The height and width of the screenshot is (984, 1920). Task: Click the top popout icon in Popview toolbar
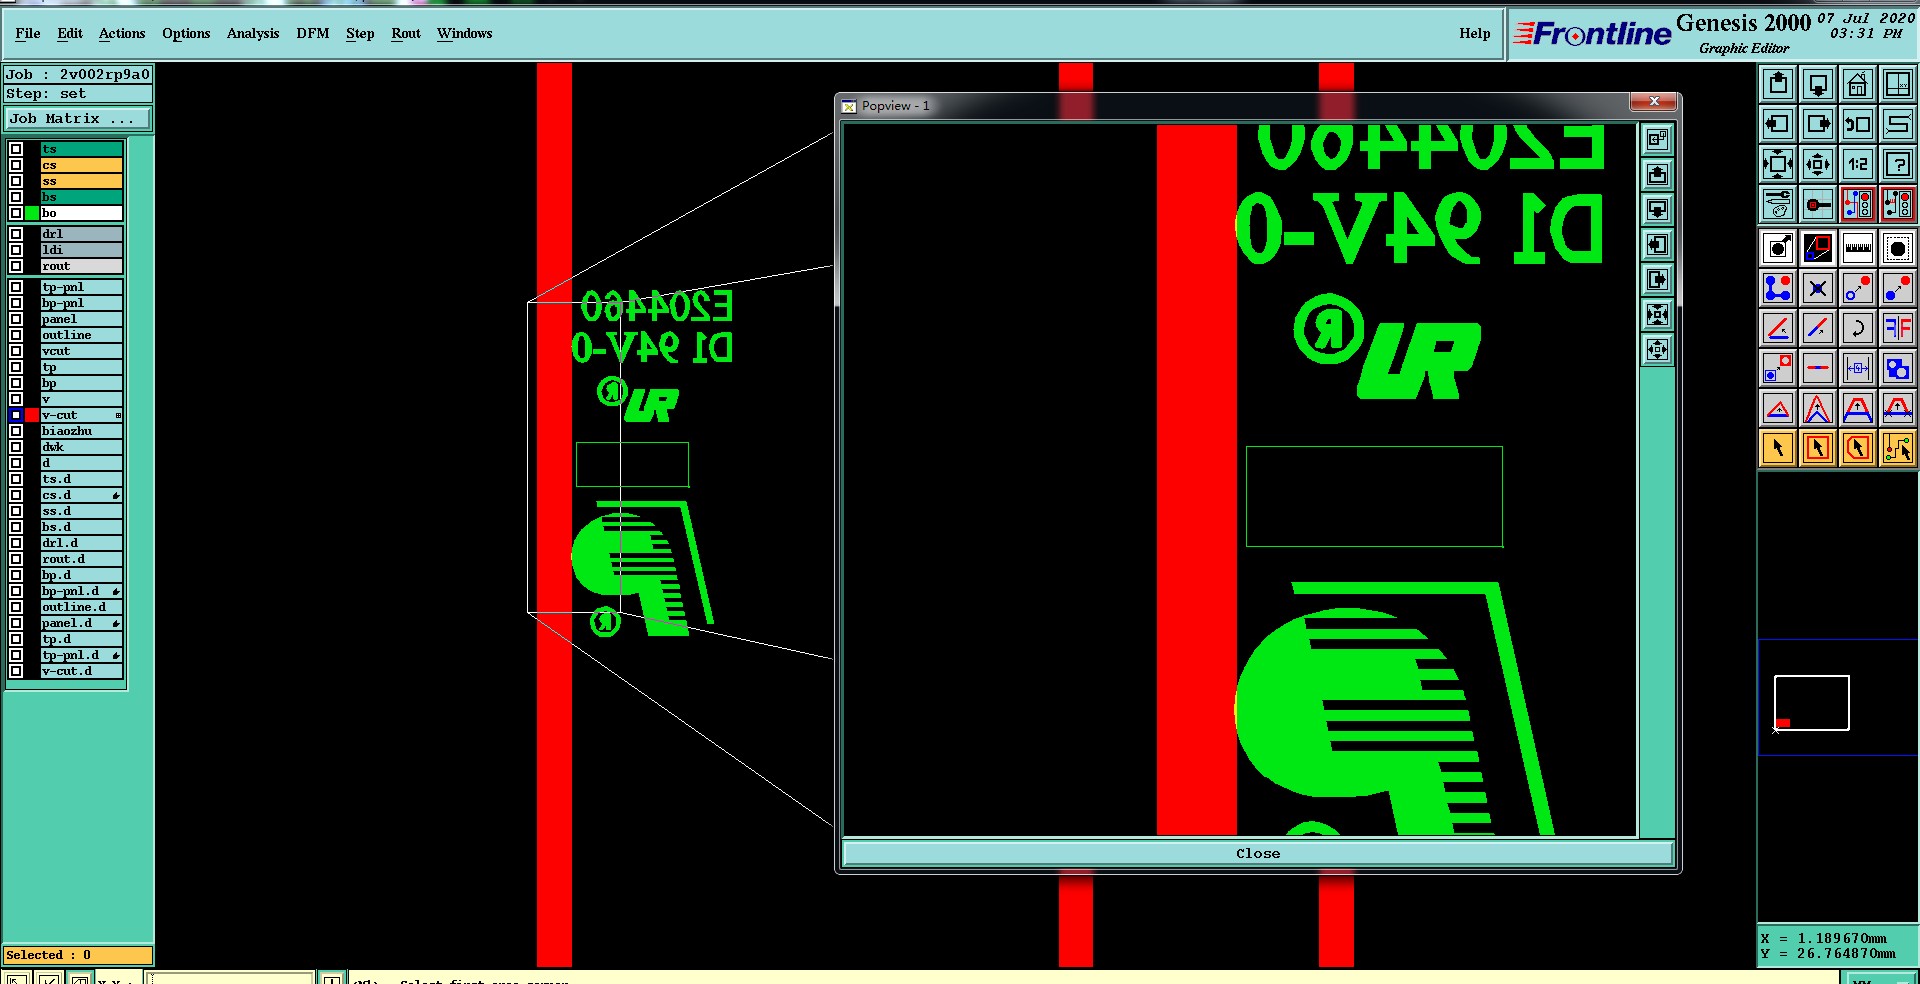pos(1657,140)
